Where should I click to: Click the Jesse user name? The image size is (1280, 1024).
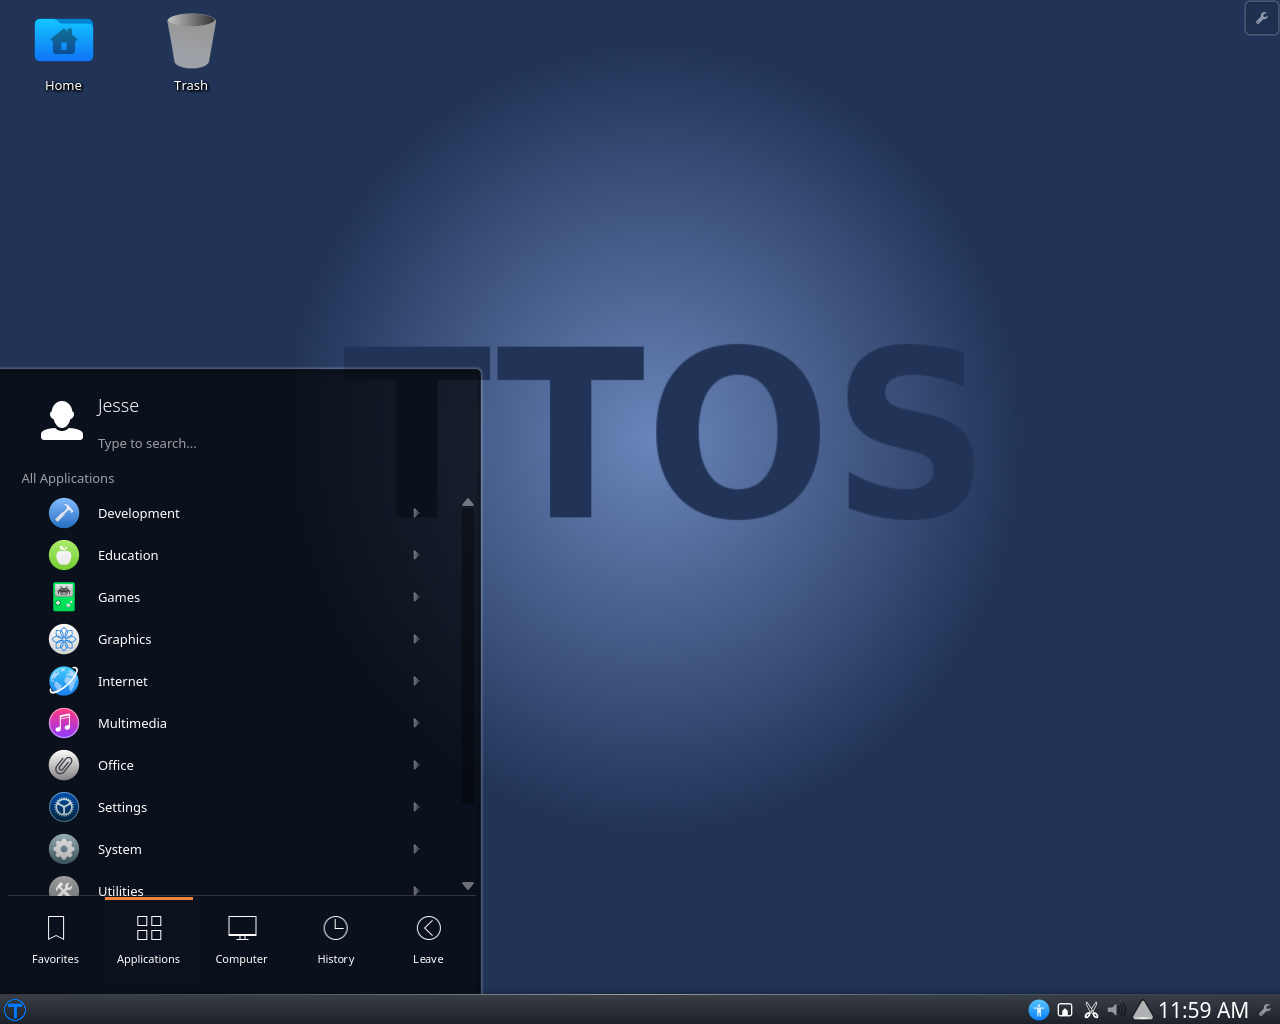pos(118,406)
